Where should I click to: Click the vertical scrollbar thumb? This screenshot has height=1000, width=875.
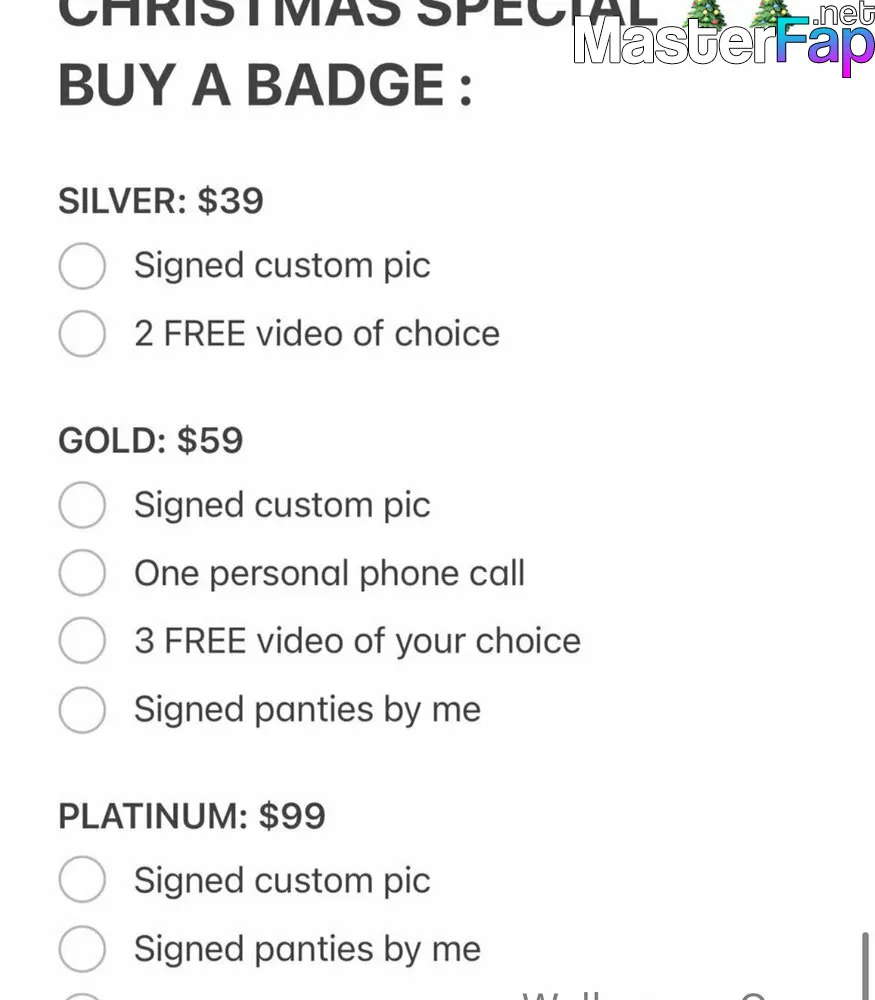click(x=865, y=966)
